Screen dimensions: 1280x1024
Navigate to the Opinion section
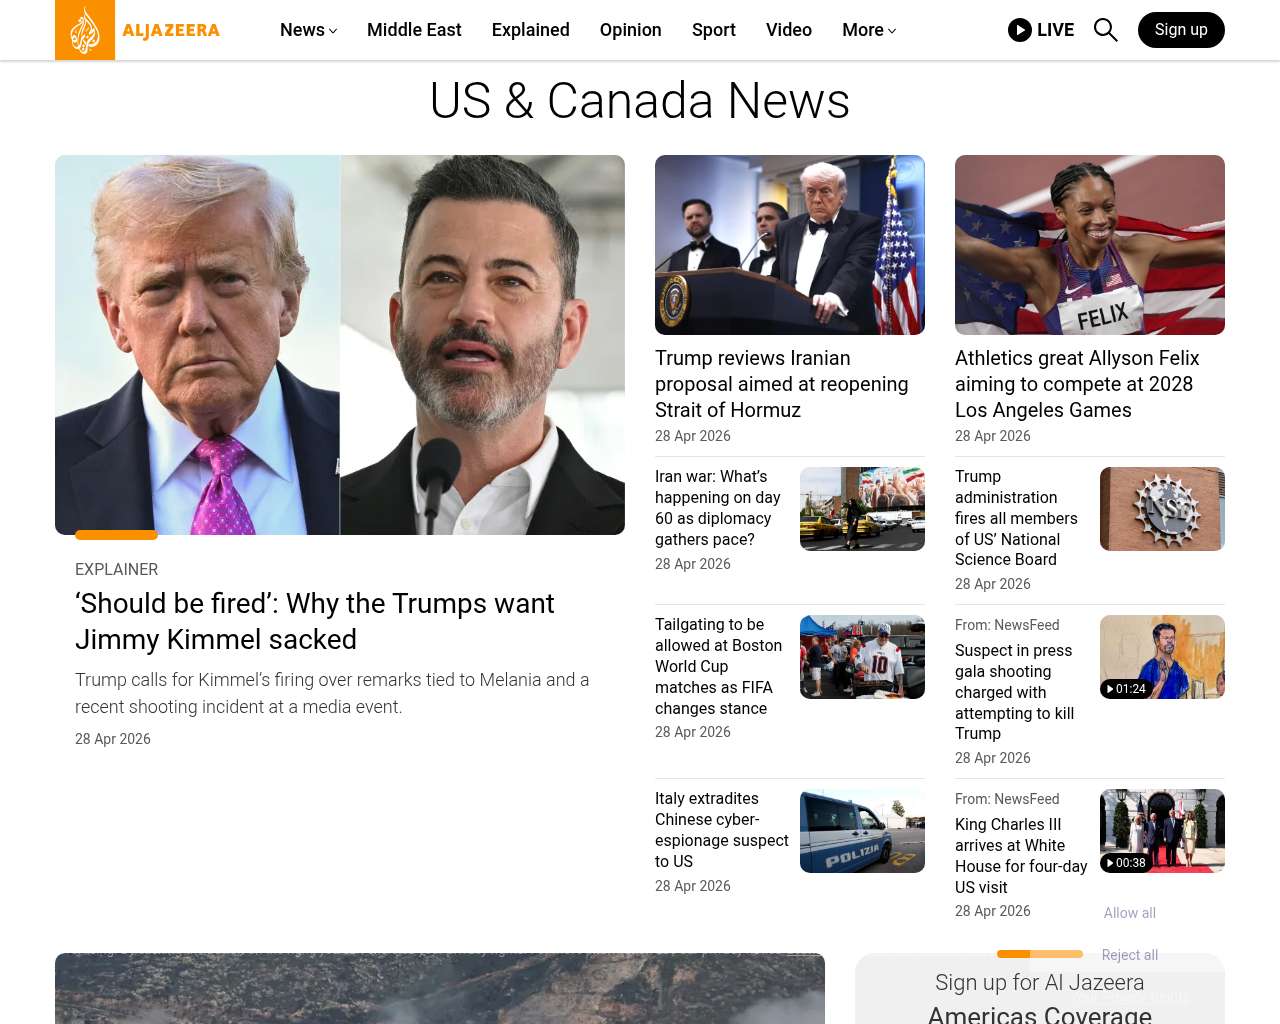[631, 30]
